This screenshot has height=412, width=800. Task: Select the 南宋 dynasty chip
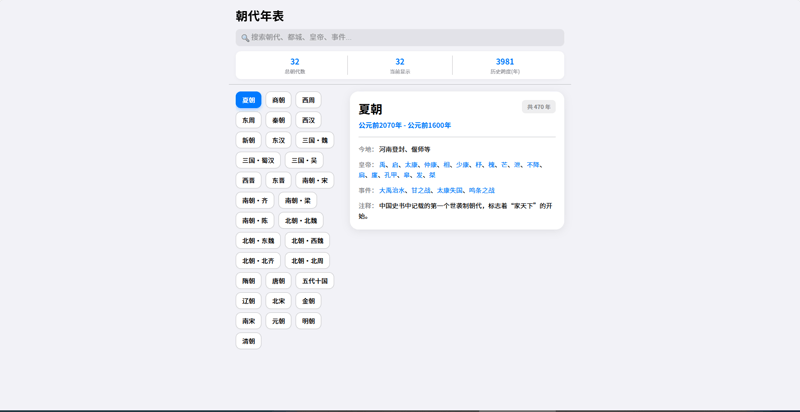pos(248,321)
